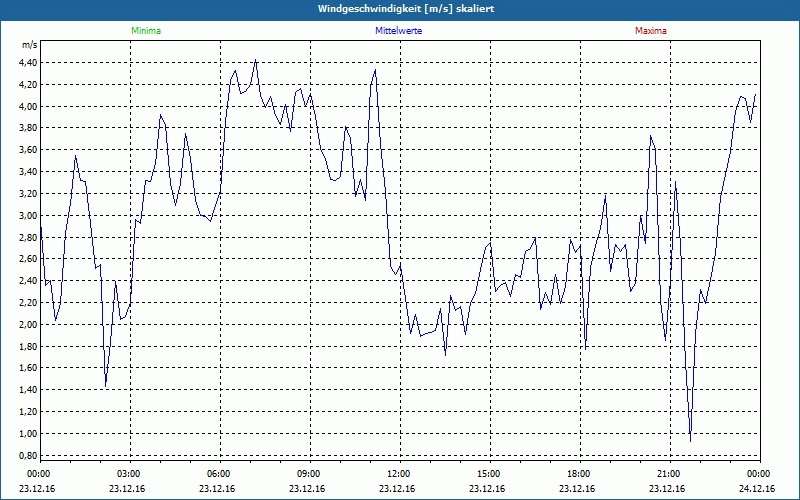Viewport: 800px width, 500px height.
Task: Click the 24.12.16 date label
Action: coord(757,489)
